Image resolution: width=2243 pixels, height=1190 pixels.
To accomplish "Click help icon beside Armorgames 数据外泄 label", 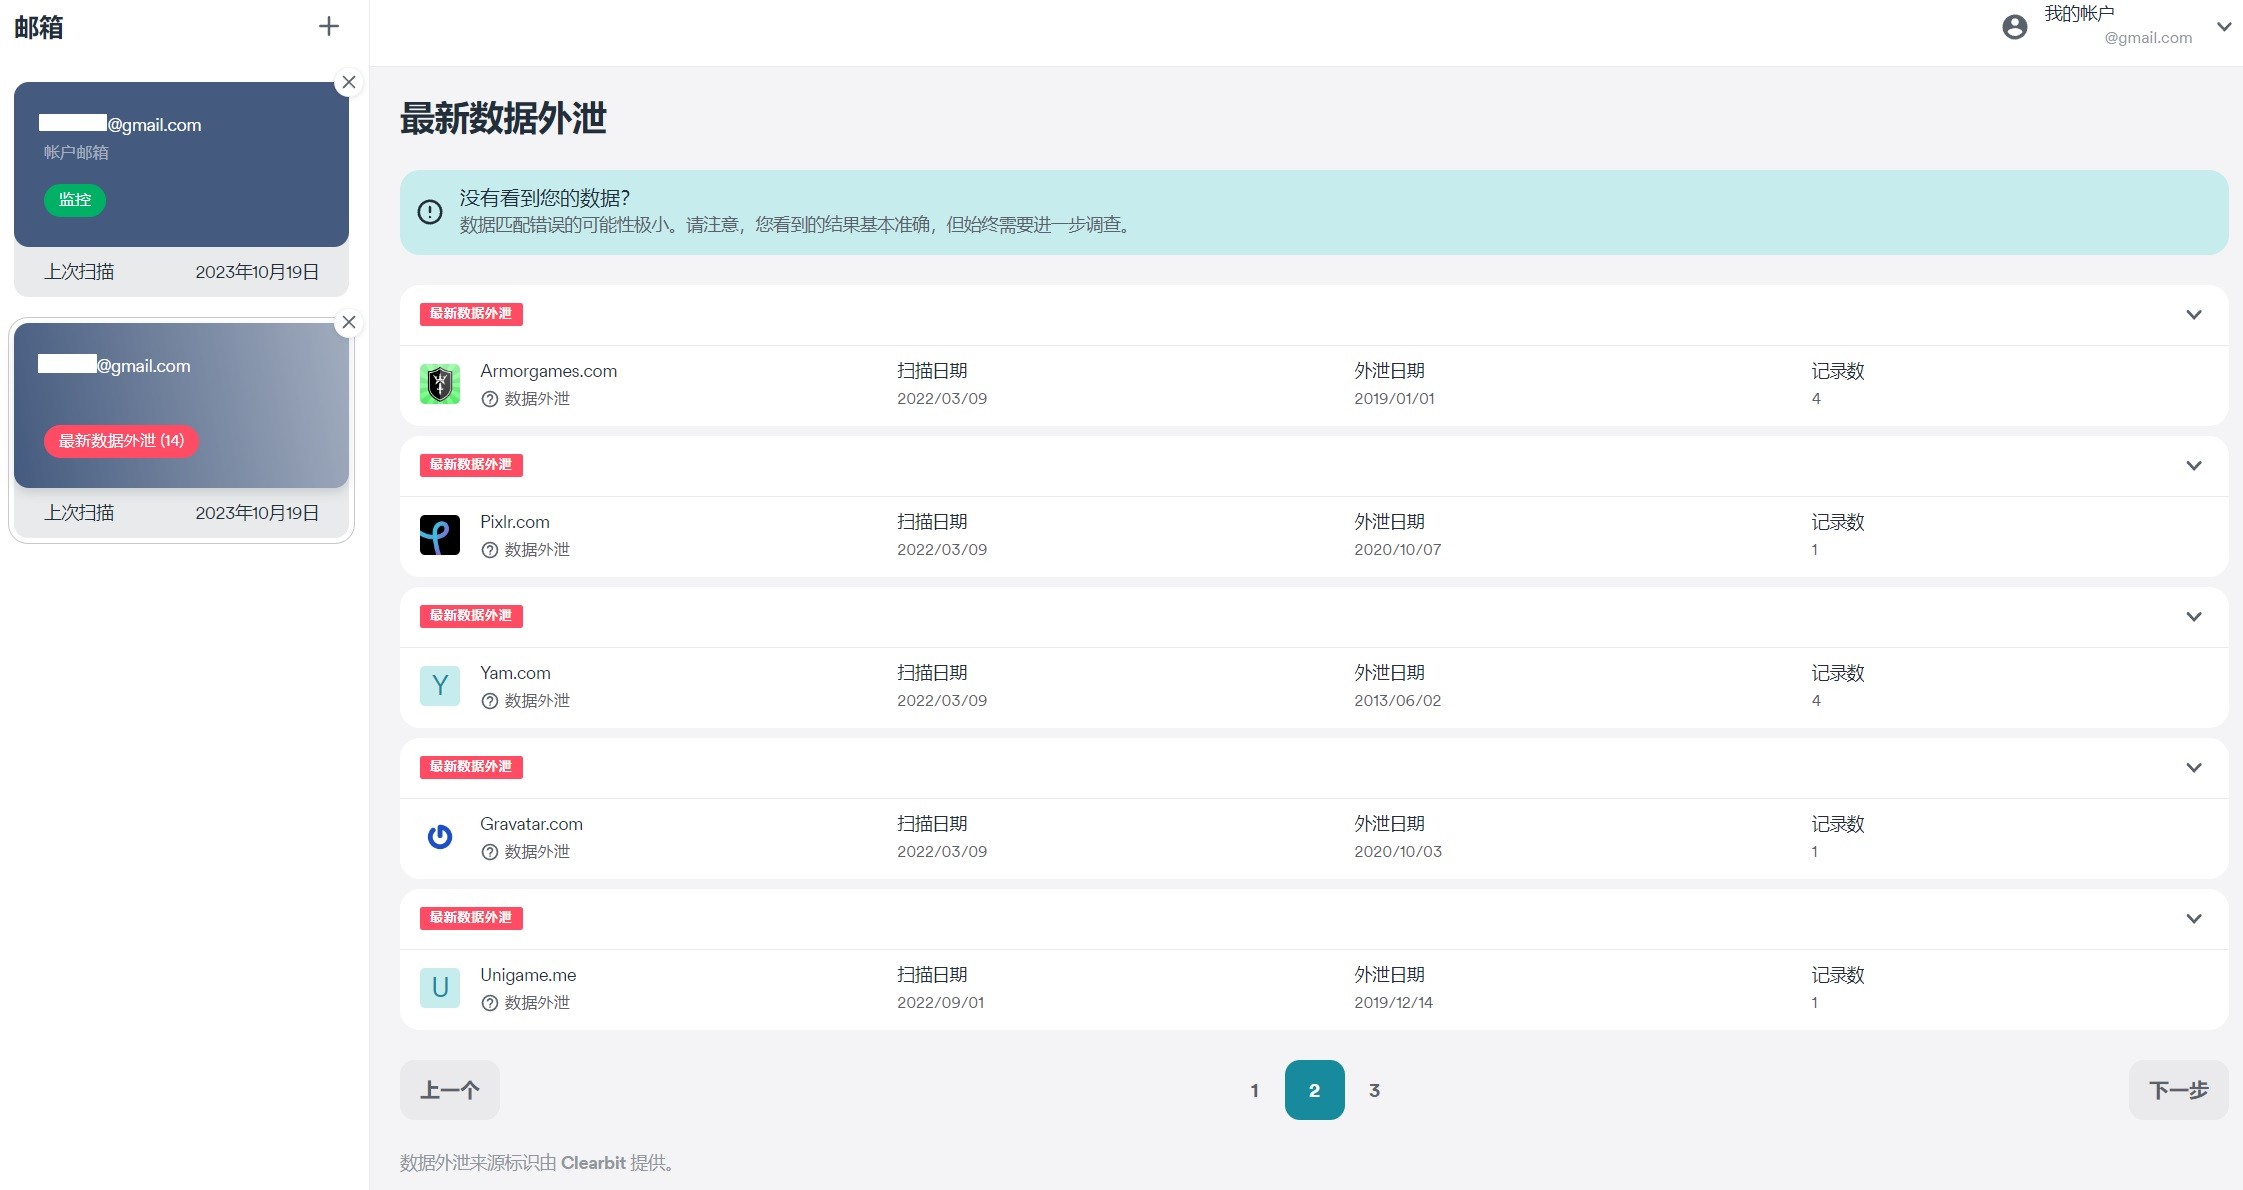I will [489, 399].
